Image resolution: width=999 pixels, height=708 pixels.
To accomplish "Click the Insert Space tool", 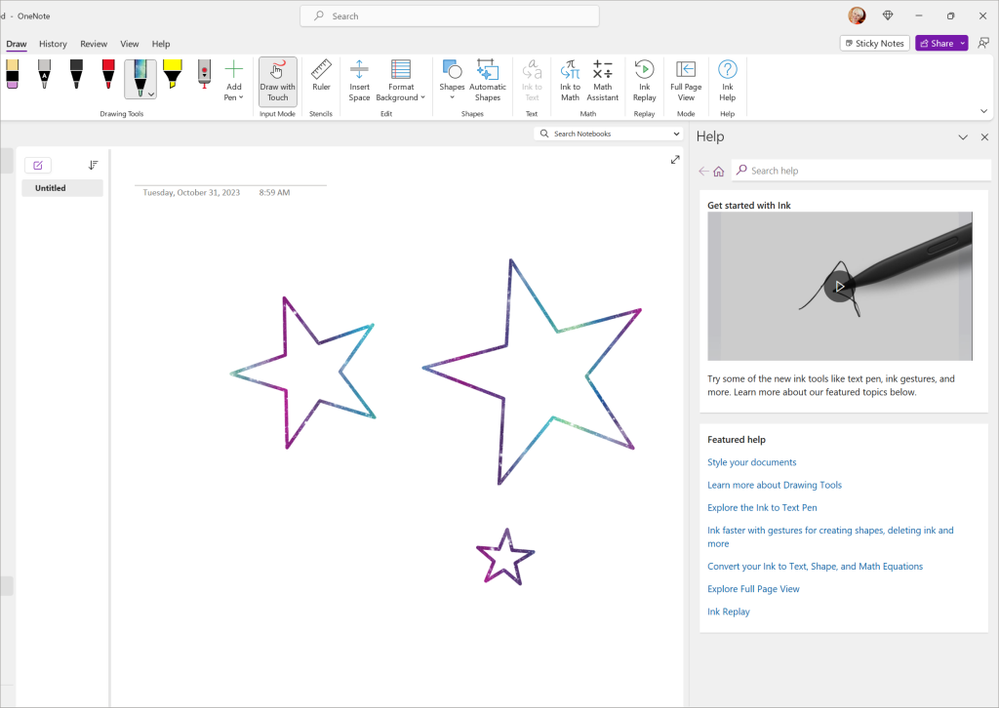I will point(359,80).
